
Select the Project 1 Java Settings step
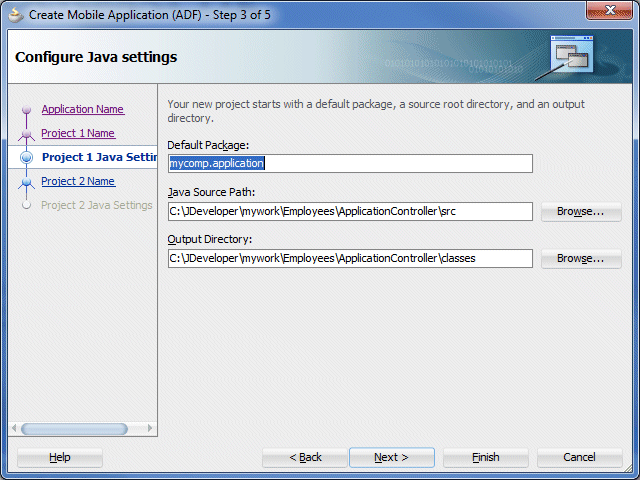99,157
